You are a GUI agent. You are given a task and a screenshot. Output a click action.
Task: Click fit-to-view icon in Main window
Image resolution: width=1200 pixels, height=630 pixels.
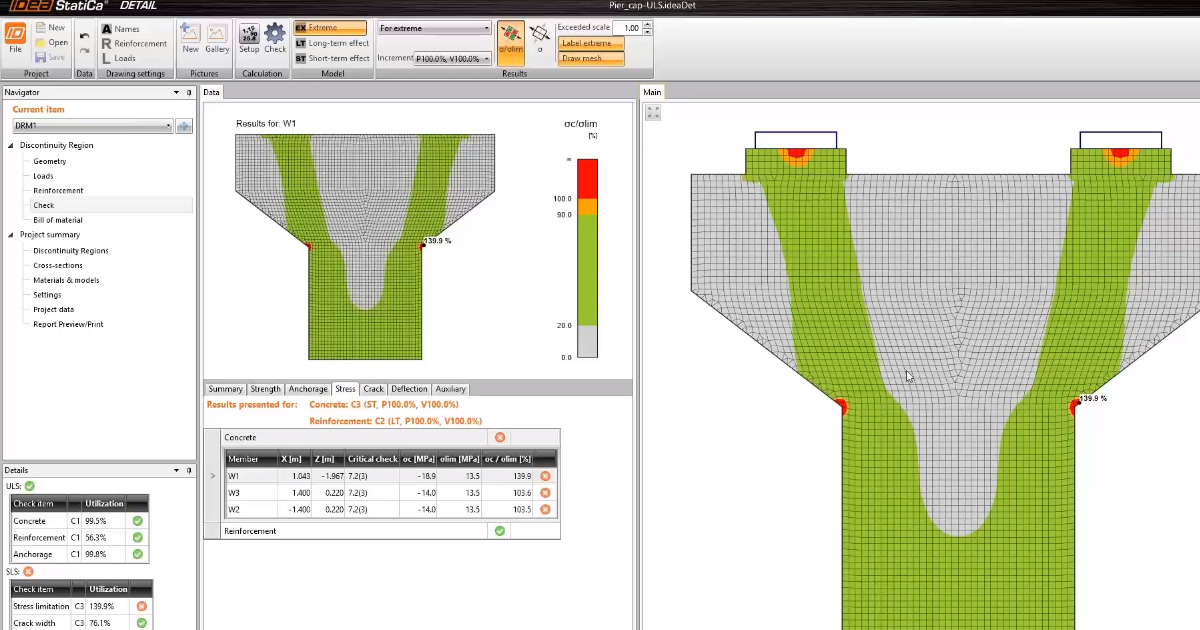(x=653, y=113)
